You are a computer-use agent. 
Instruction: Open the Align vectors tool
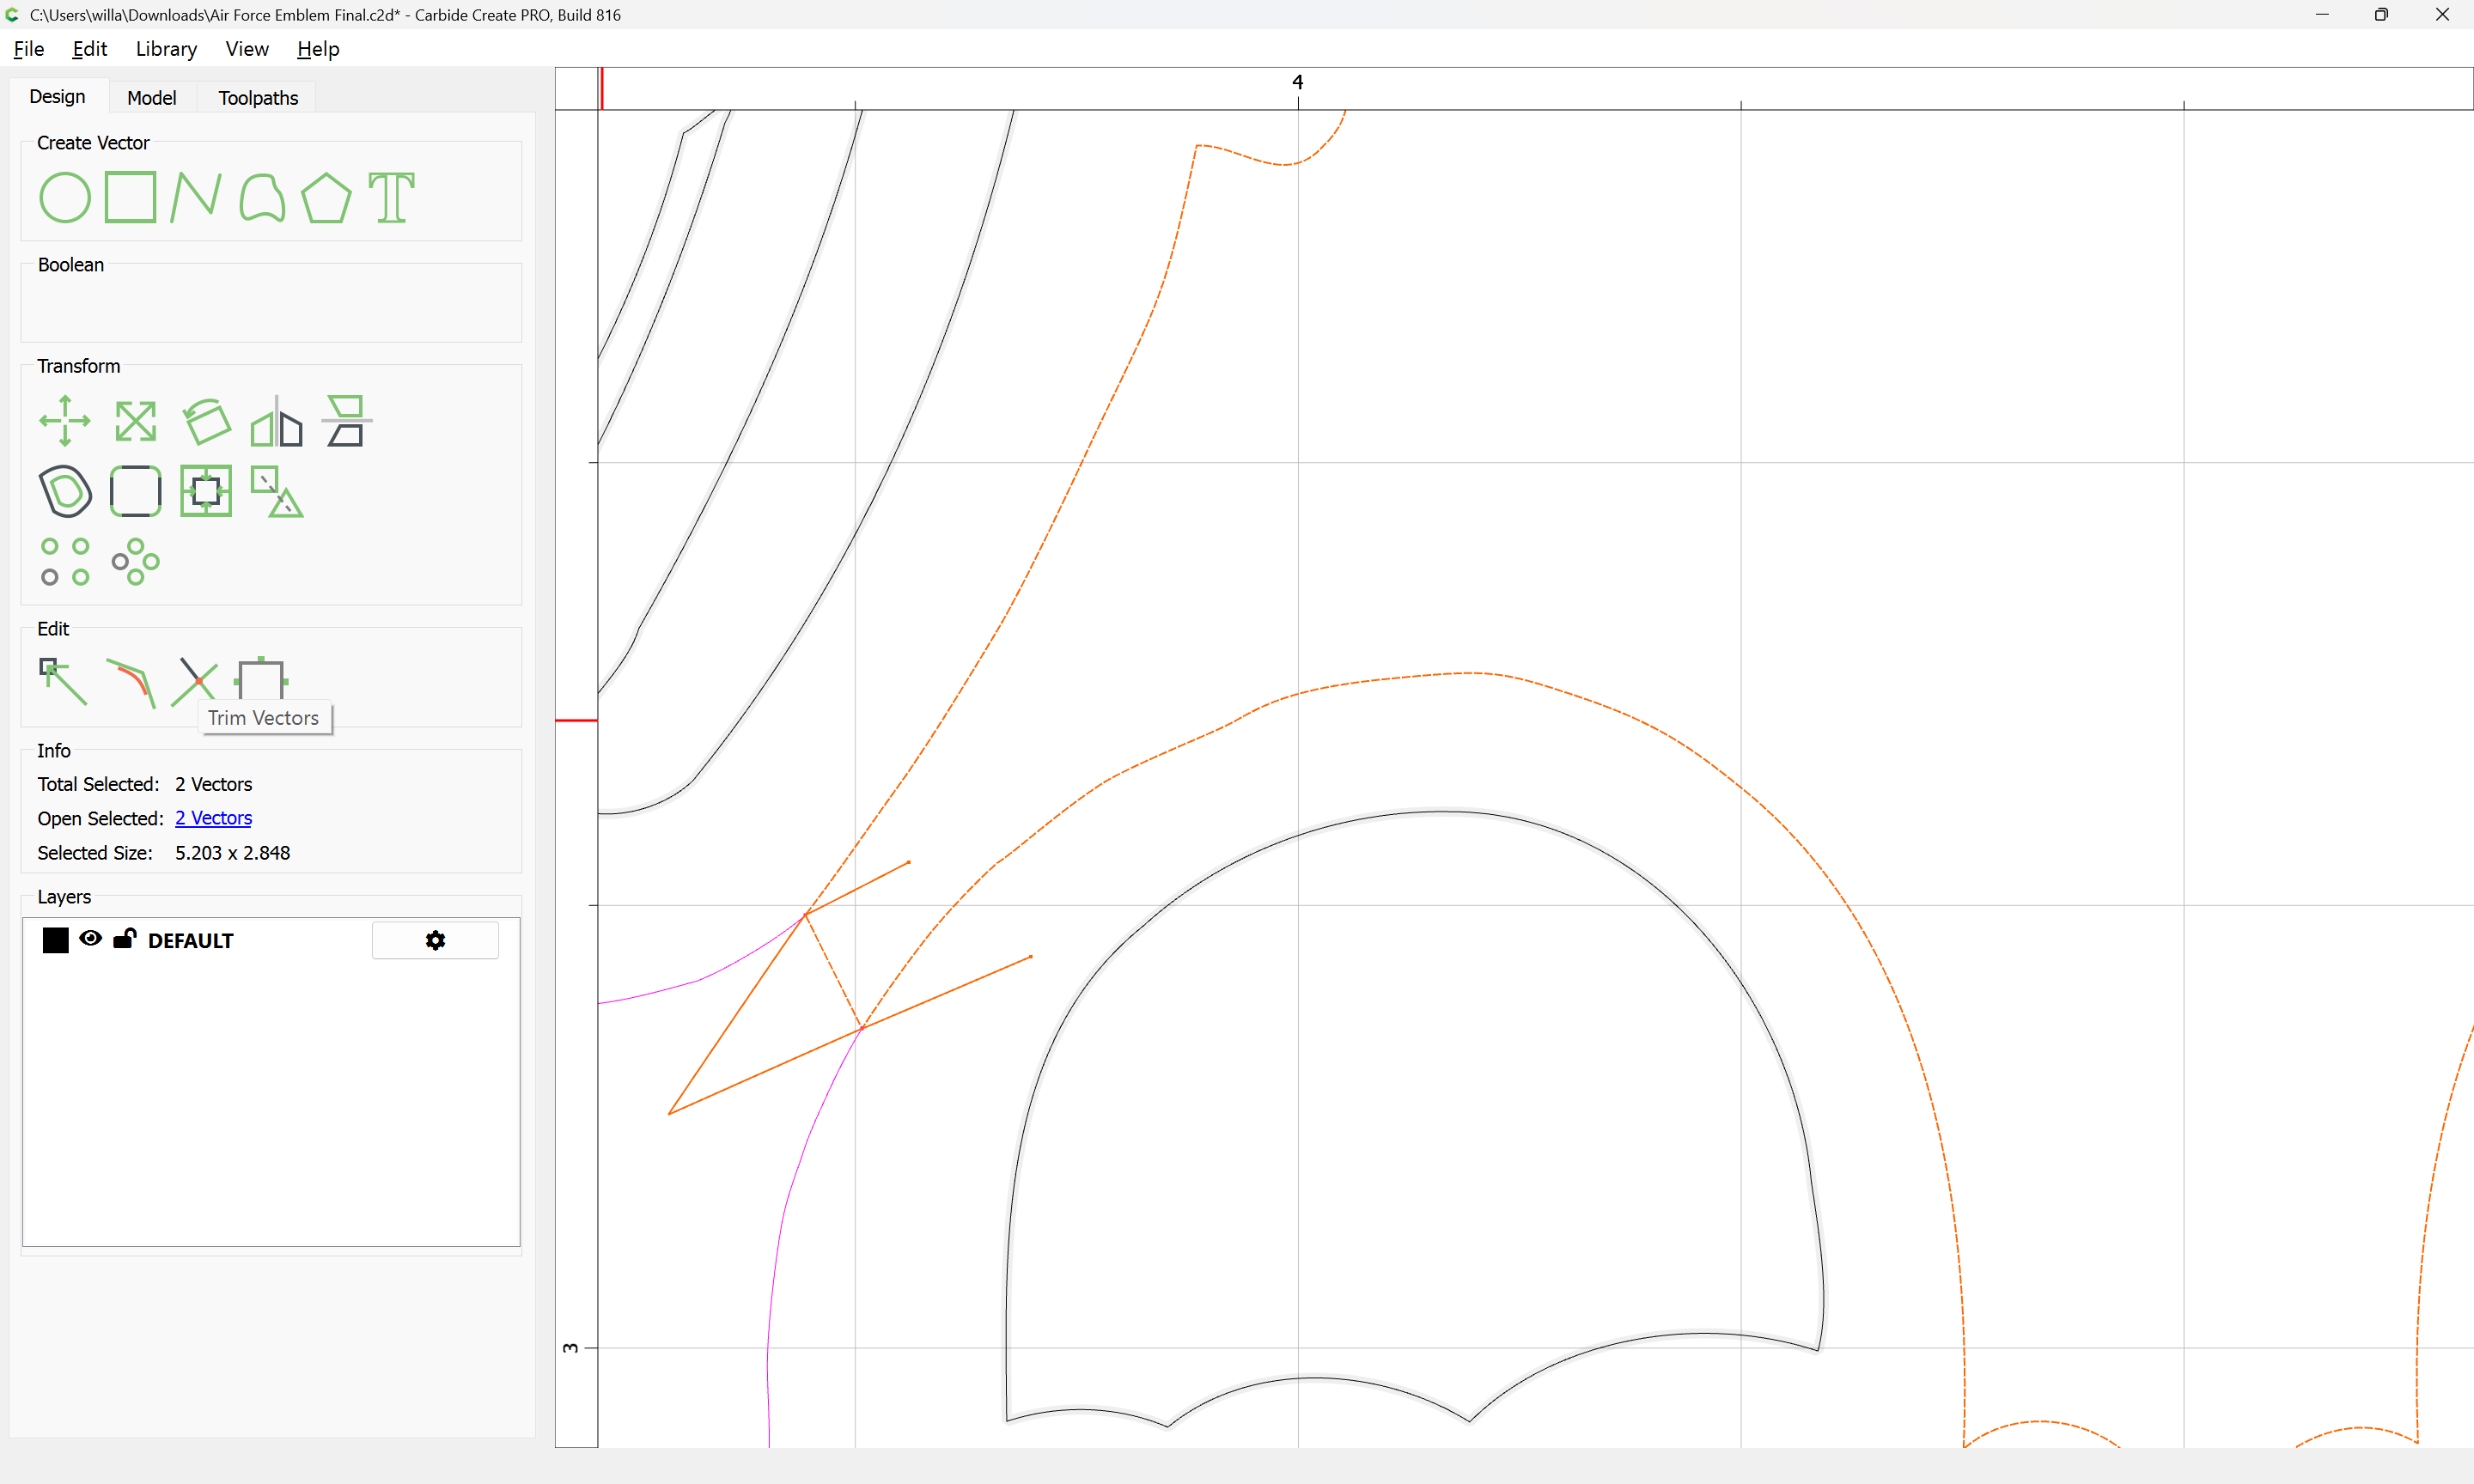347,421
